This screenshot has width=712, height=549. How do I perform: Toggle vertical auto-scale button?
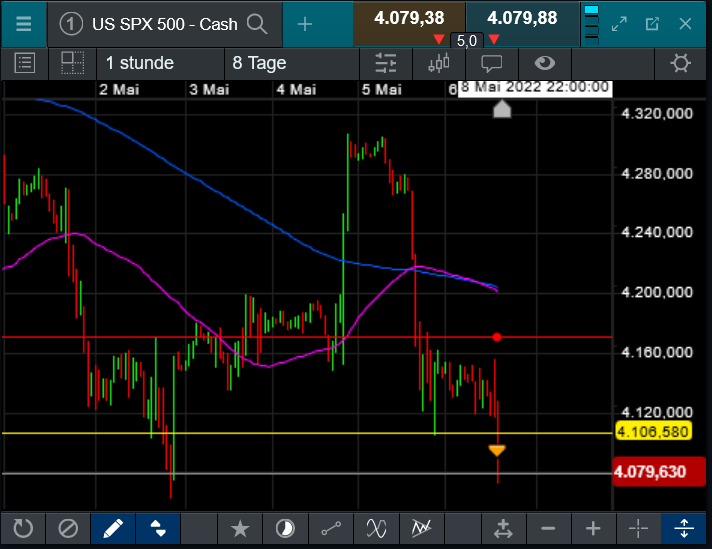[x=684, y=529]
